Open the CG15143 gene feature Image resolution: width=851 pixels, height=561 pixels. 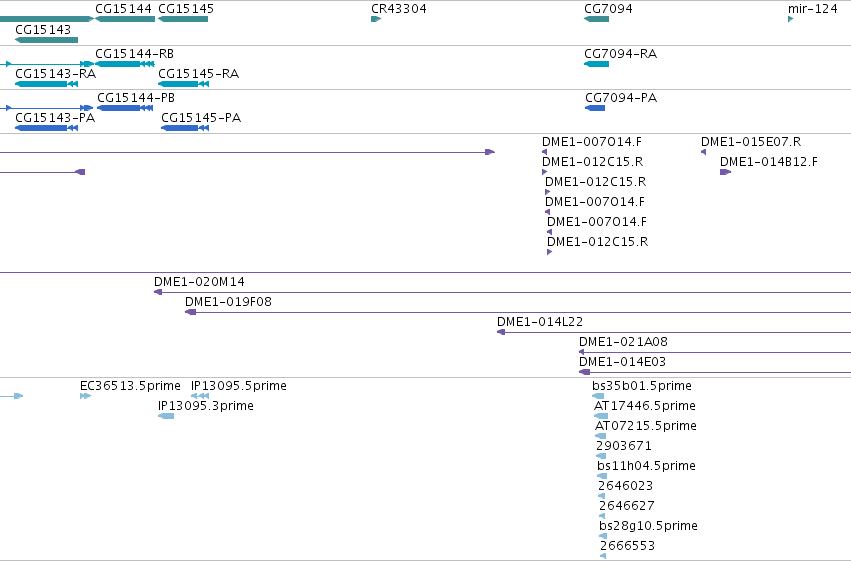pyautogui.click(x=47, y=40)
